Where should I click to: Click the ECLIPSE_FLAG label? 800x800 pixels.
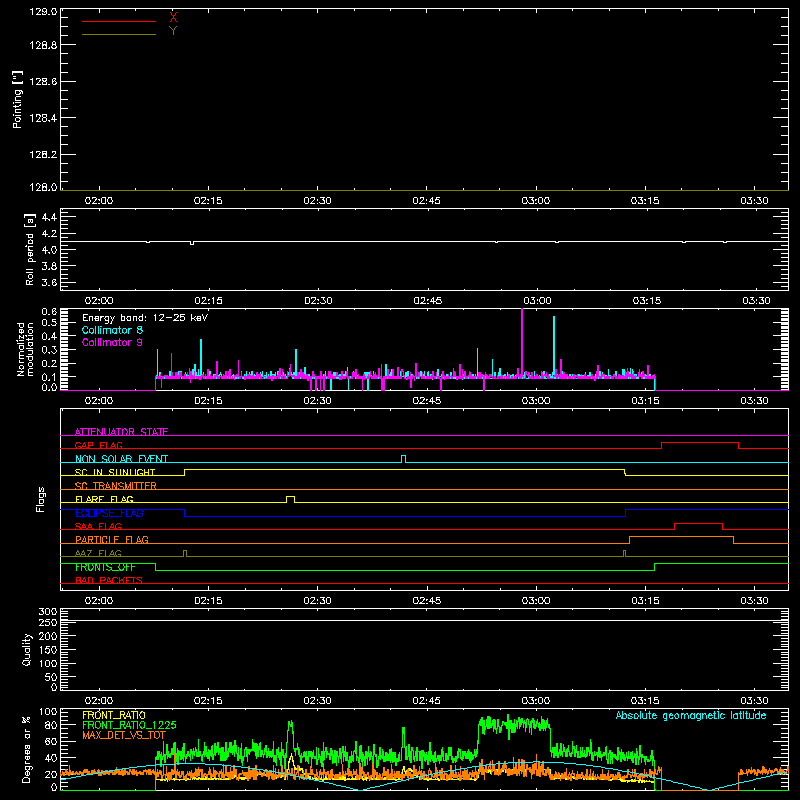point(109,513)
